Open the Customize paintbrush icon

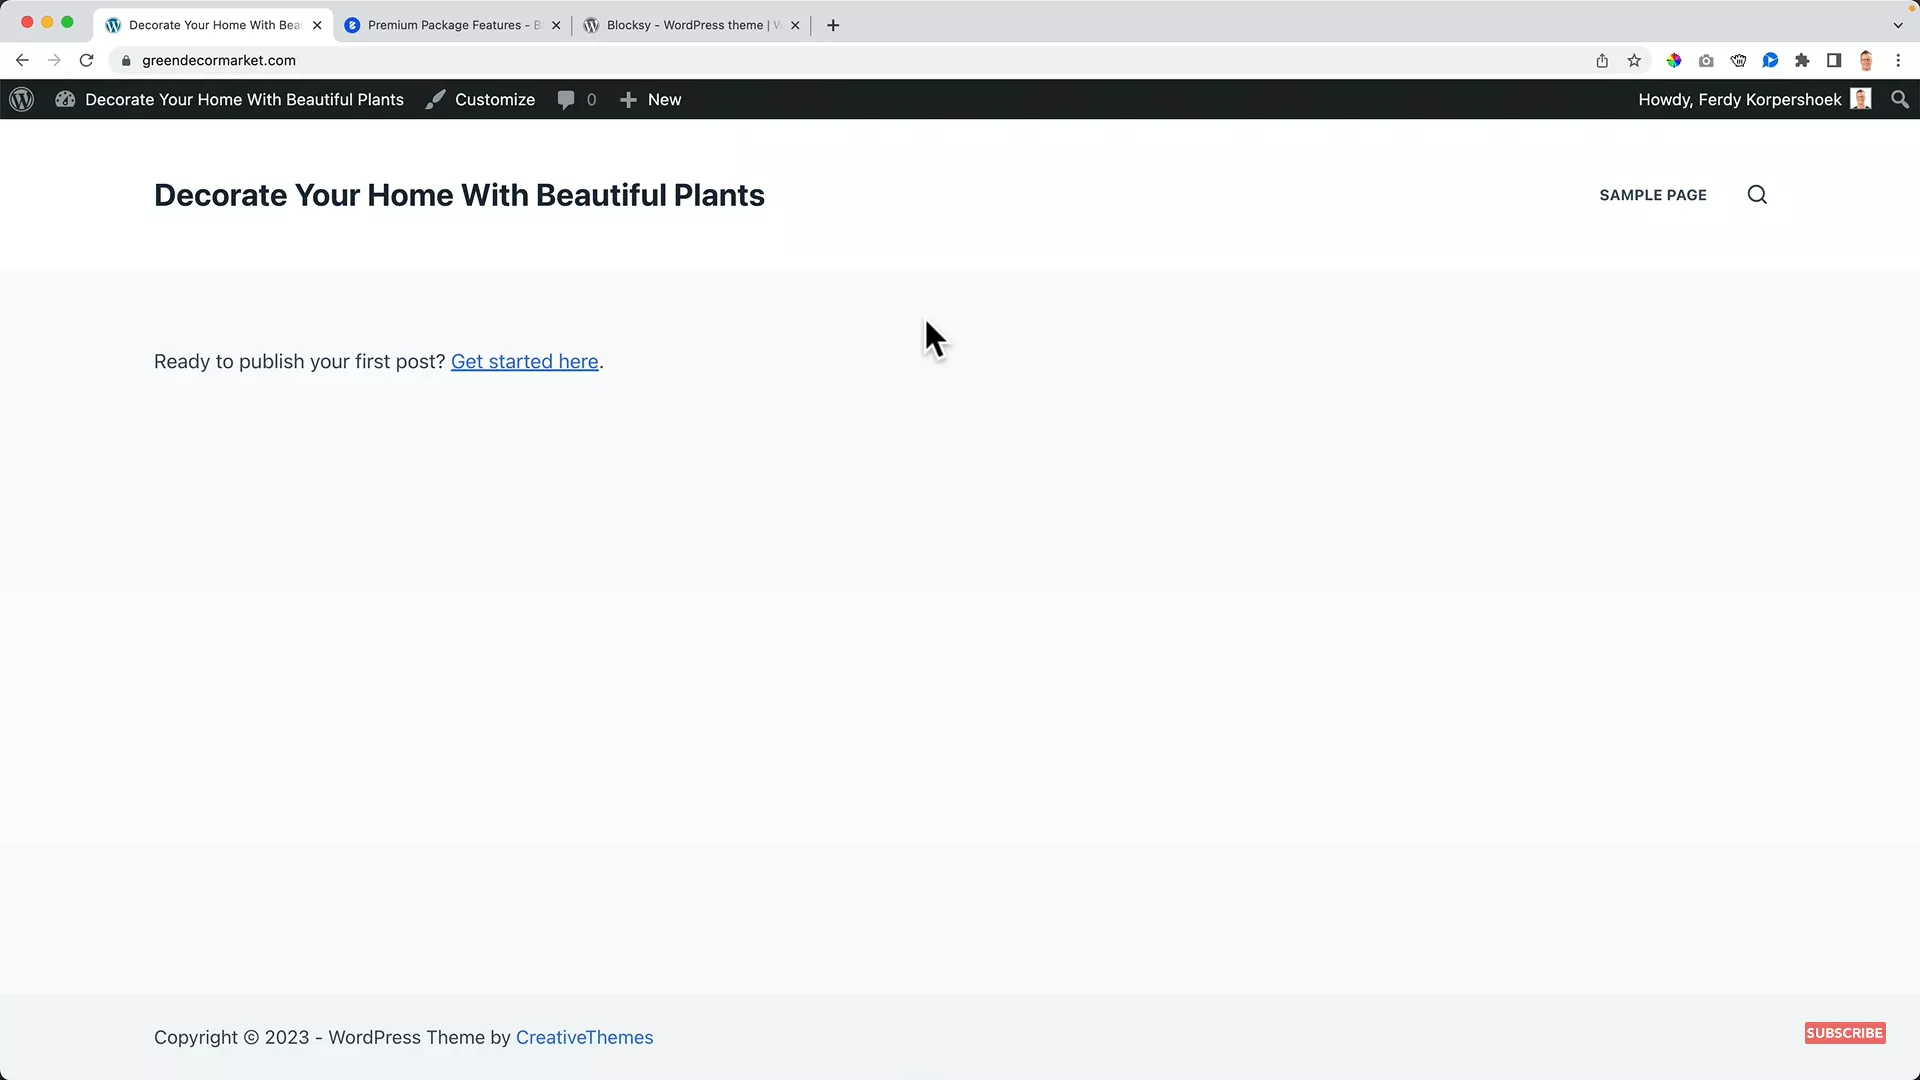coord(436,99)
